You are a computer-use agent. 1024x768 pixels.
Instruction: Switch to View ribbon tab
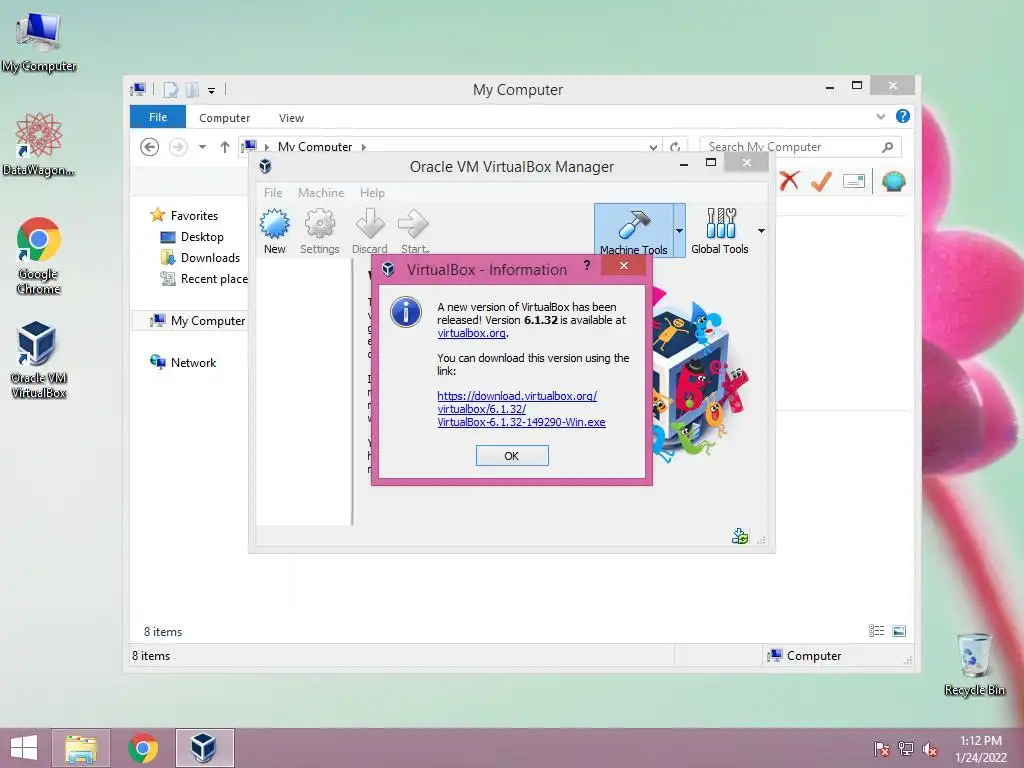click(x=291, y=118)
